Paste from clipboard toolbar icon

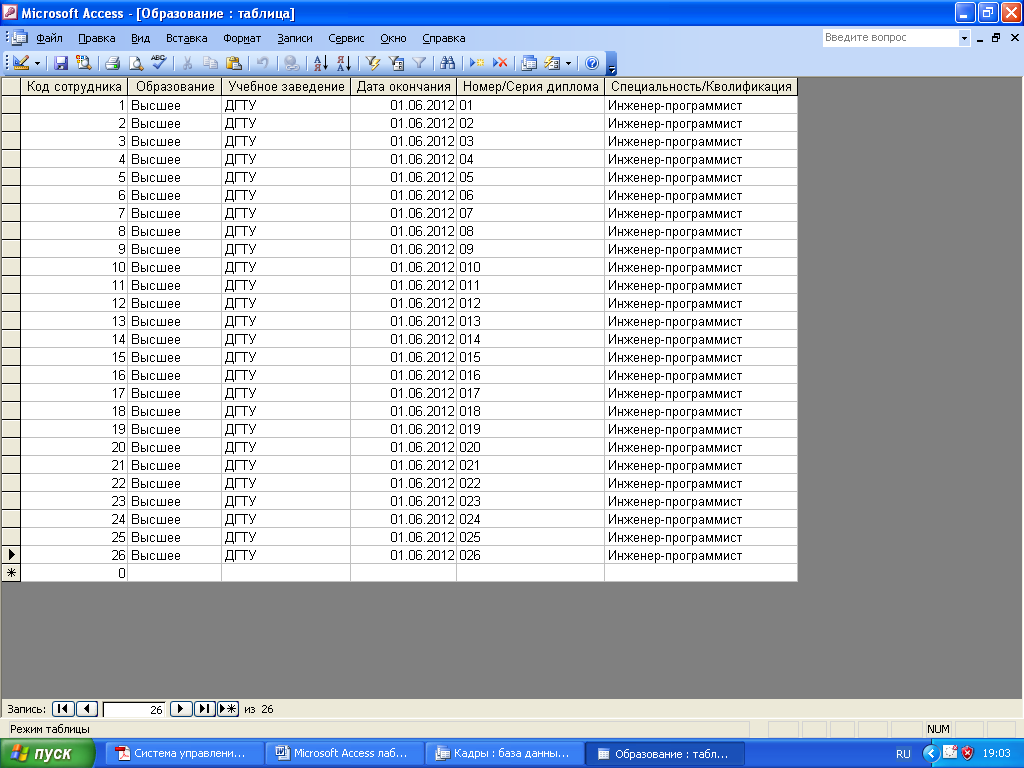tap(233, 63)
